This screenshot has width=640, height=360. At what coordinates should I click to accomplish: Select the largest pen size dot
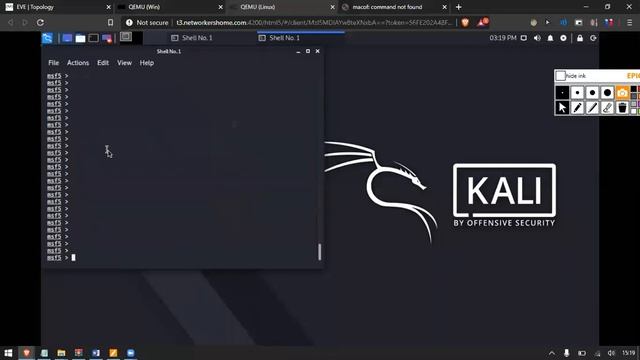click(x=607, y=93)
